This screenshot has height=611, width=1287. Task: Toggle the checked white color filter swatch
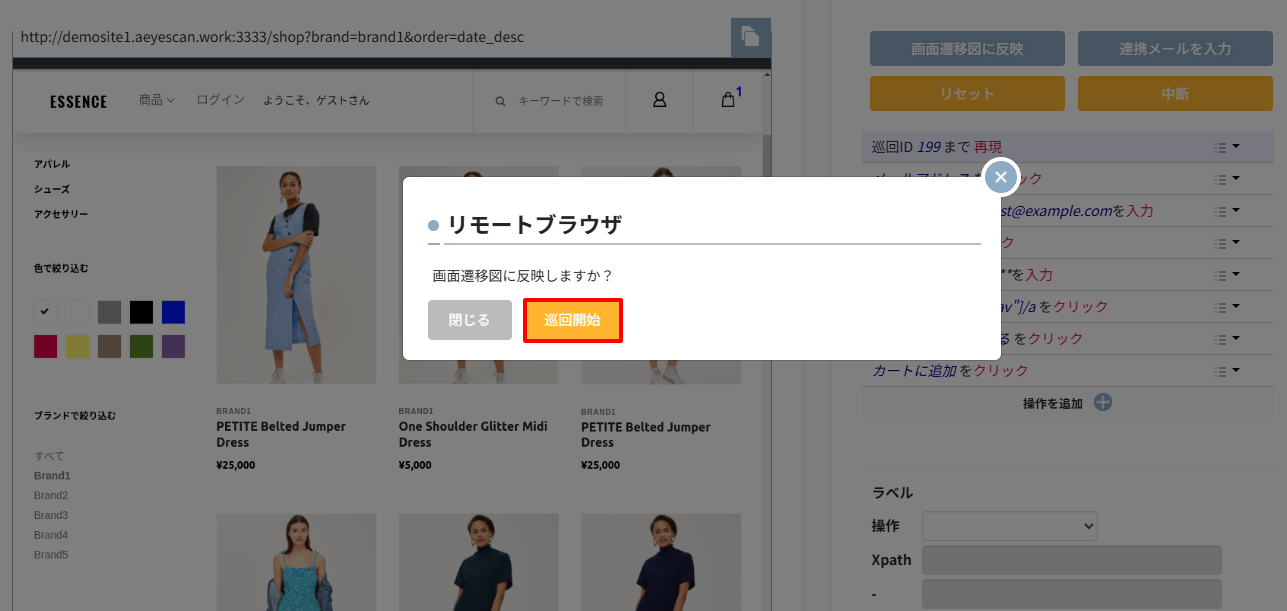pos(45,312)
